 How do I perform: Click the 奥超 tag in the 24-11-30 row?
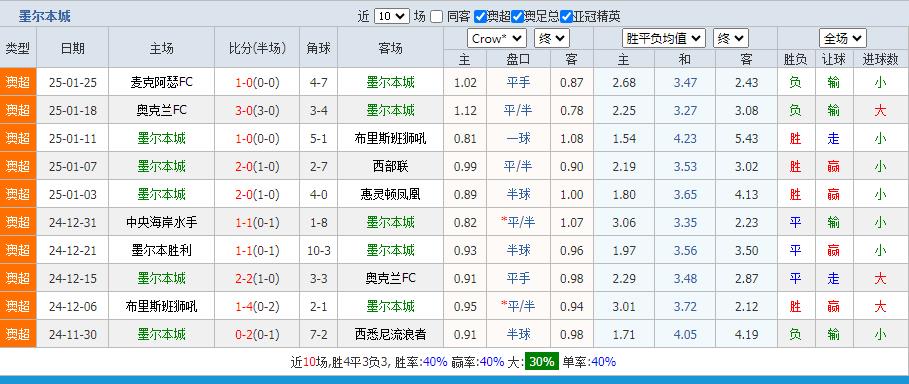(x=18, y=334)
